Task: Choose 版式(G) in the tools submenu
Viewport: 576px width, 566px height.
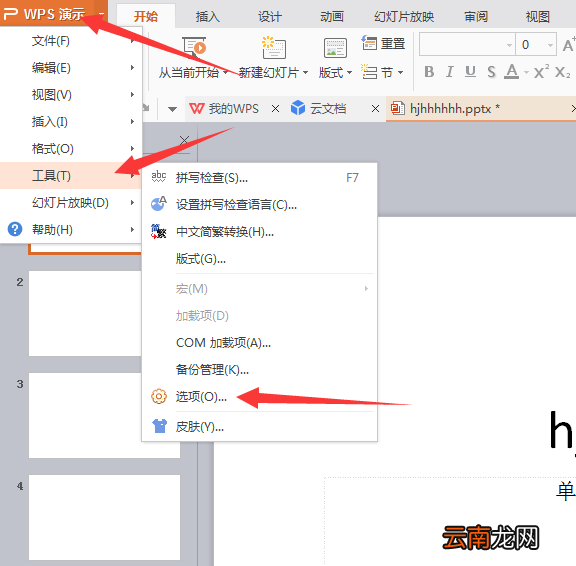Action: click(259, 259)
